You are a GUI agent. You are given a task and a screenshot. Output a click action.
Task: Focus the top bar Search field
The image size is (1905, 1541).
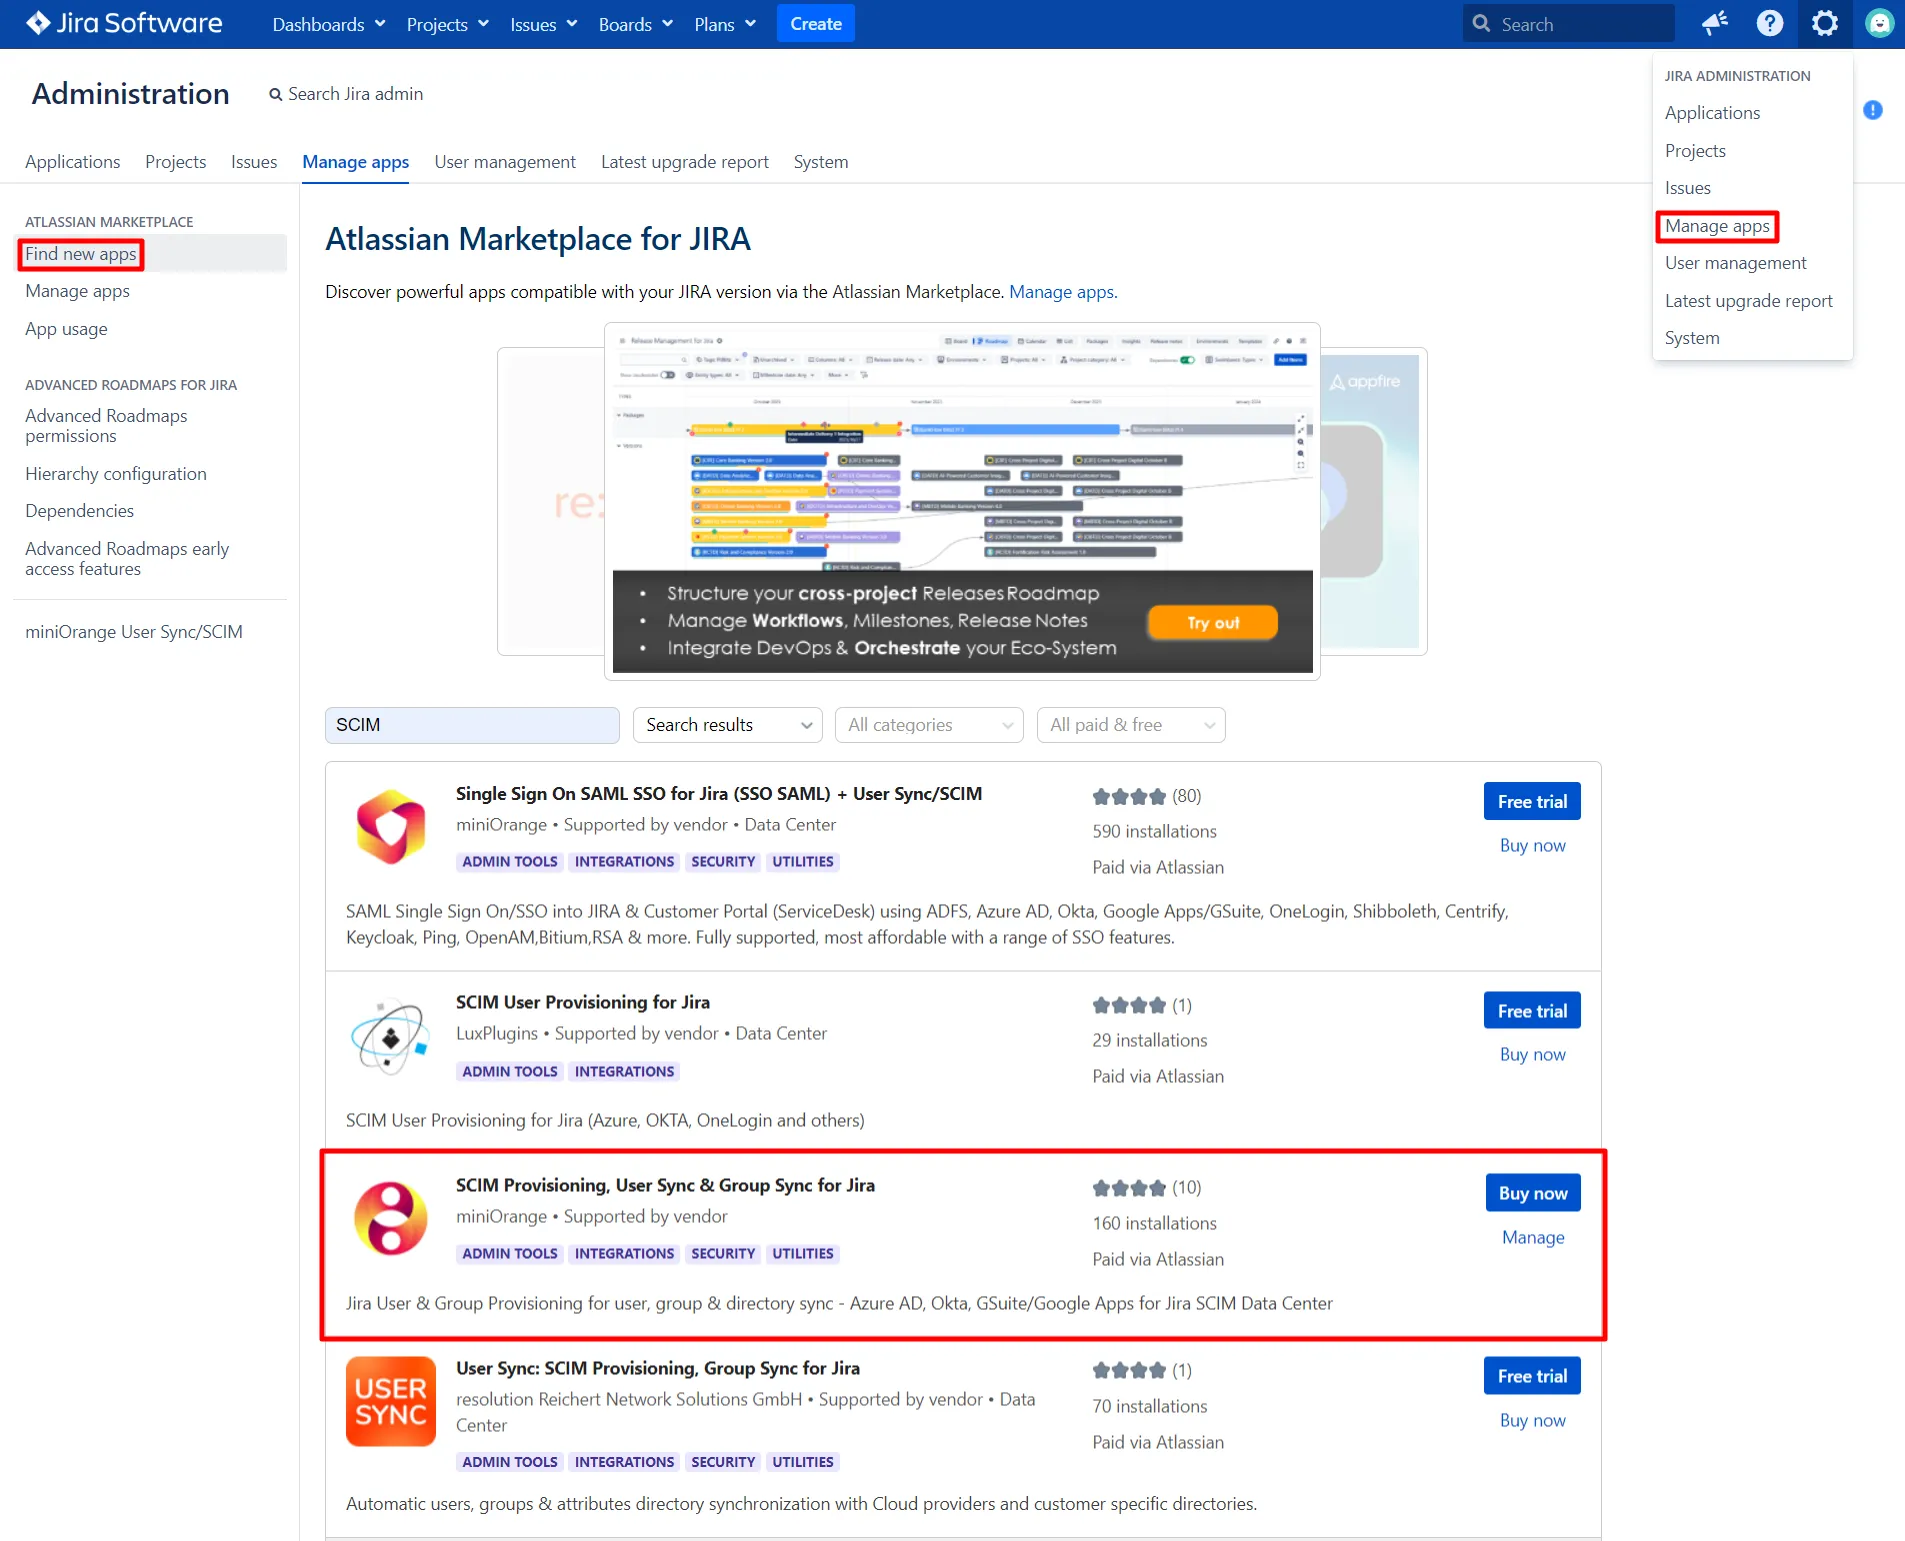click(x=1568, y=24)
